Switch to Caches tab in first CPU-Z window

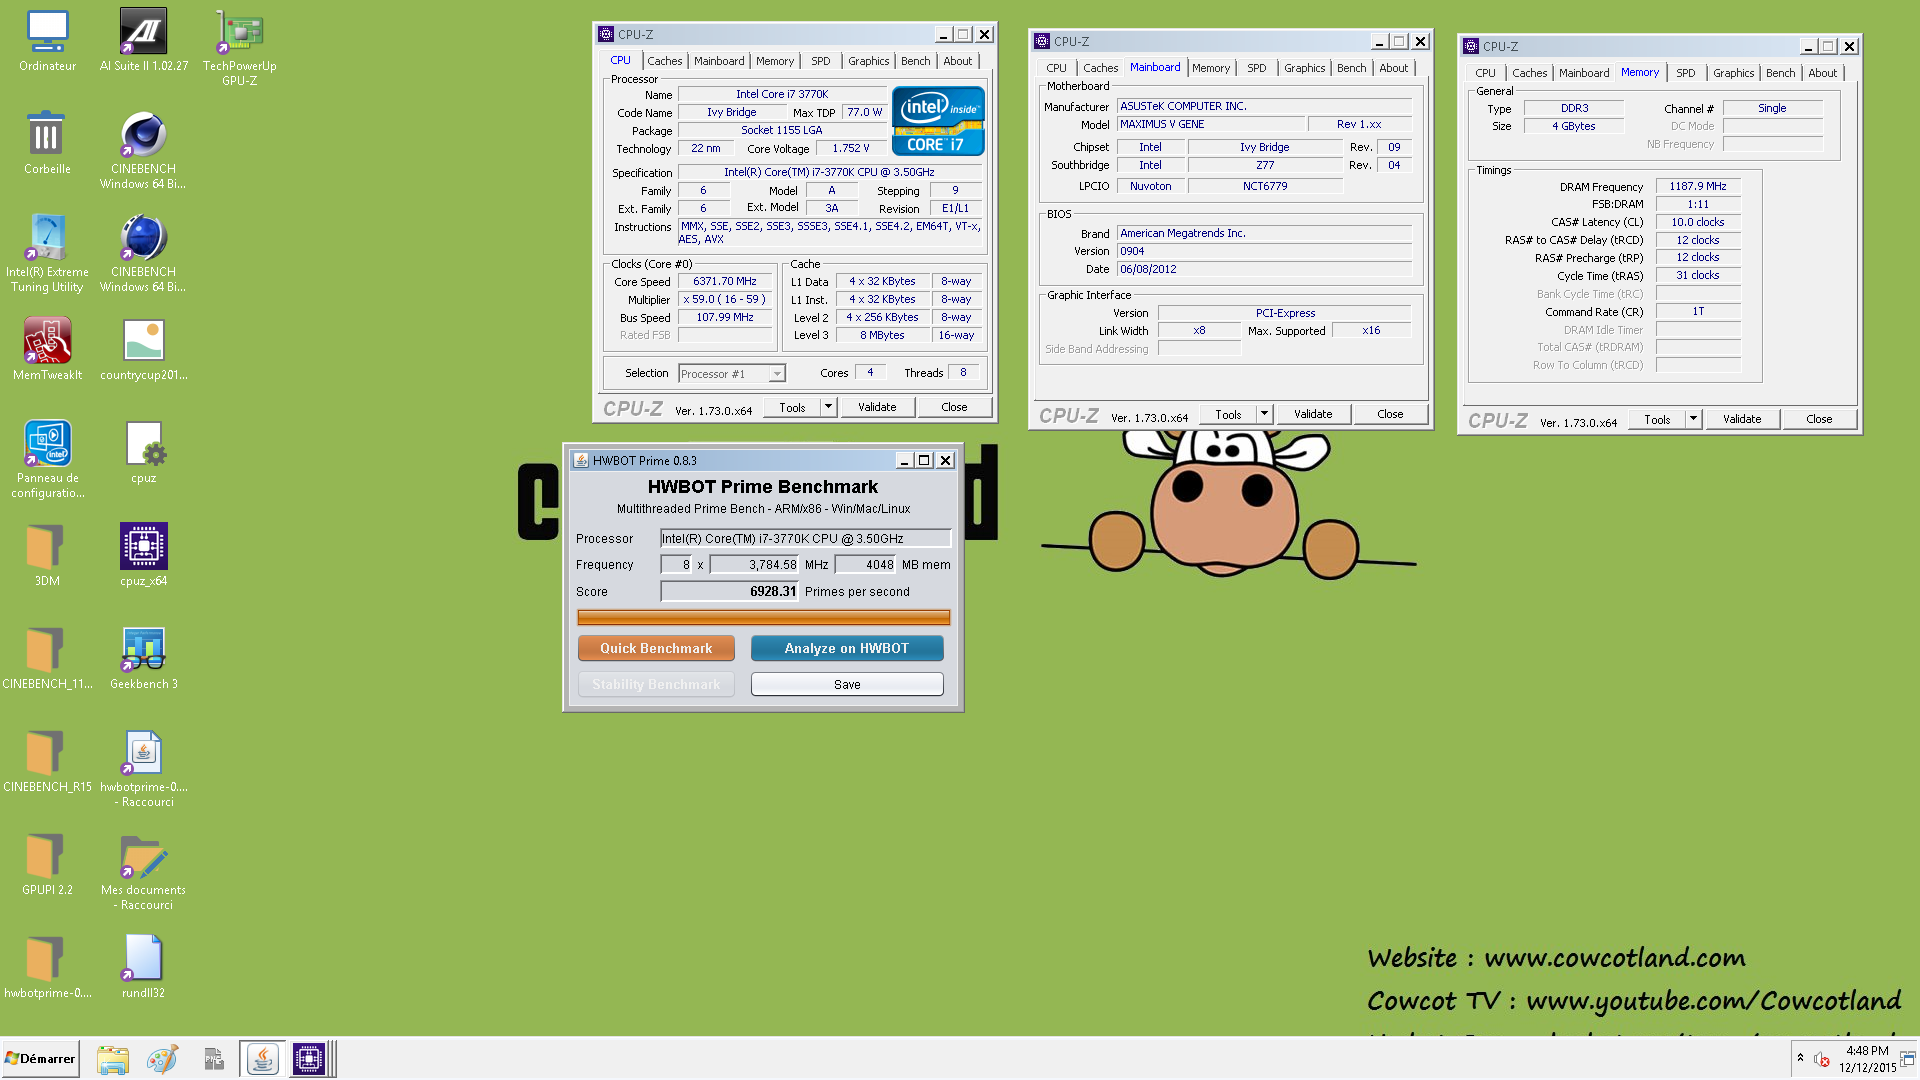[x=664, y=61]
